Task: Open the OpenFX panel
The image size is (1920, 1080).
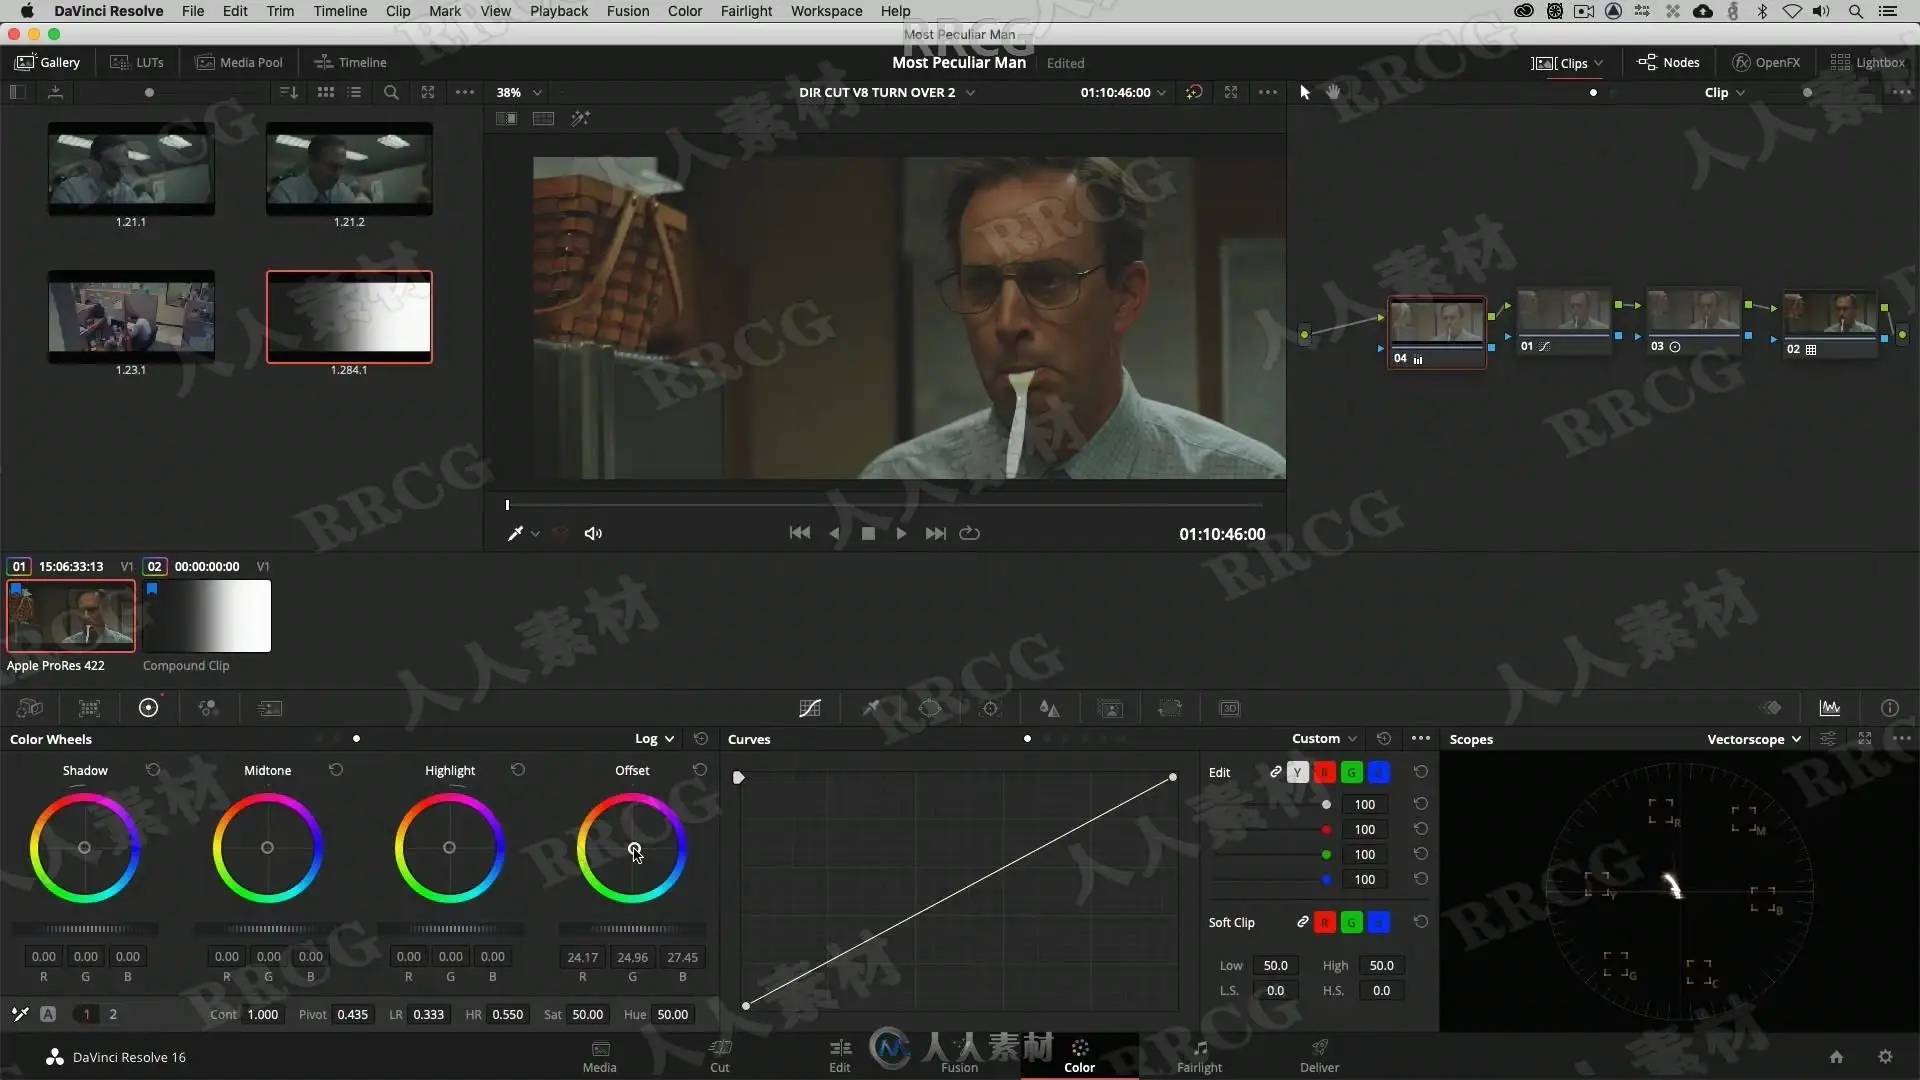Action: pyautogui.click(x=1766, y=62)
